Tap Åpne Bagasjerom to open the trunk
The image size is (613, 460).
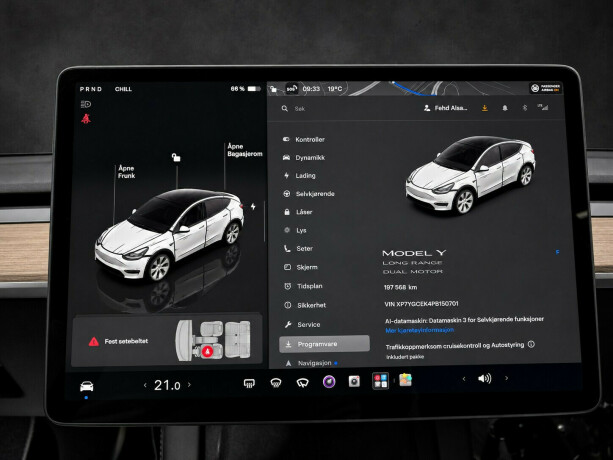click(245, 150)
